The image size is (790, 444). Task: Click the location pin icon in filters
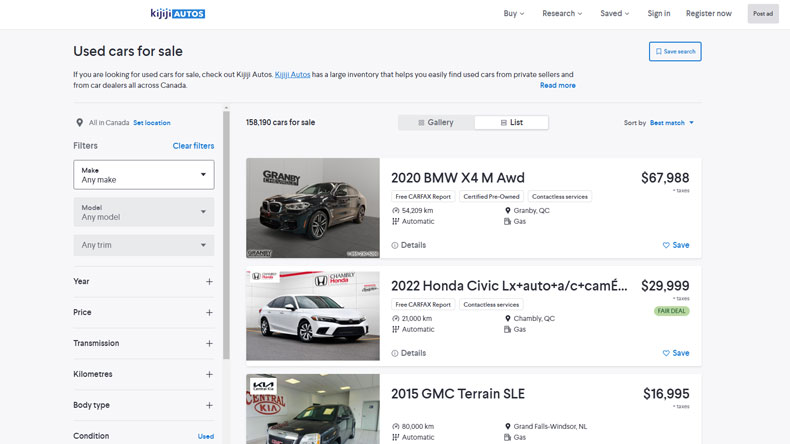(80, 123)
